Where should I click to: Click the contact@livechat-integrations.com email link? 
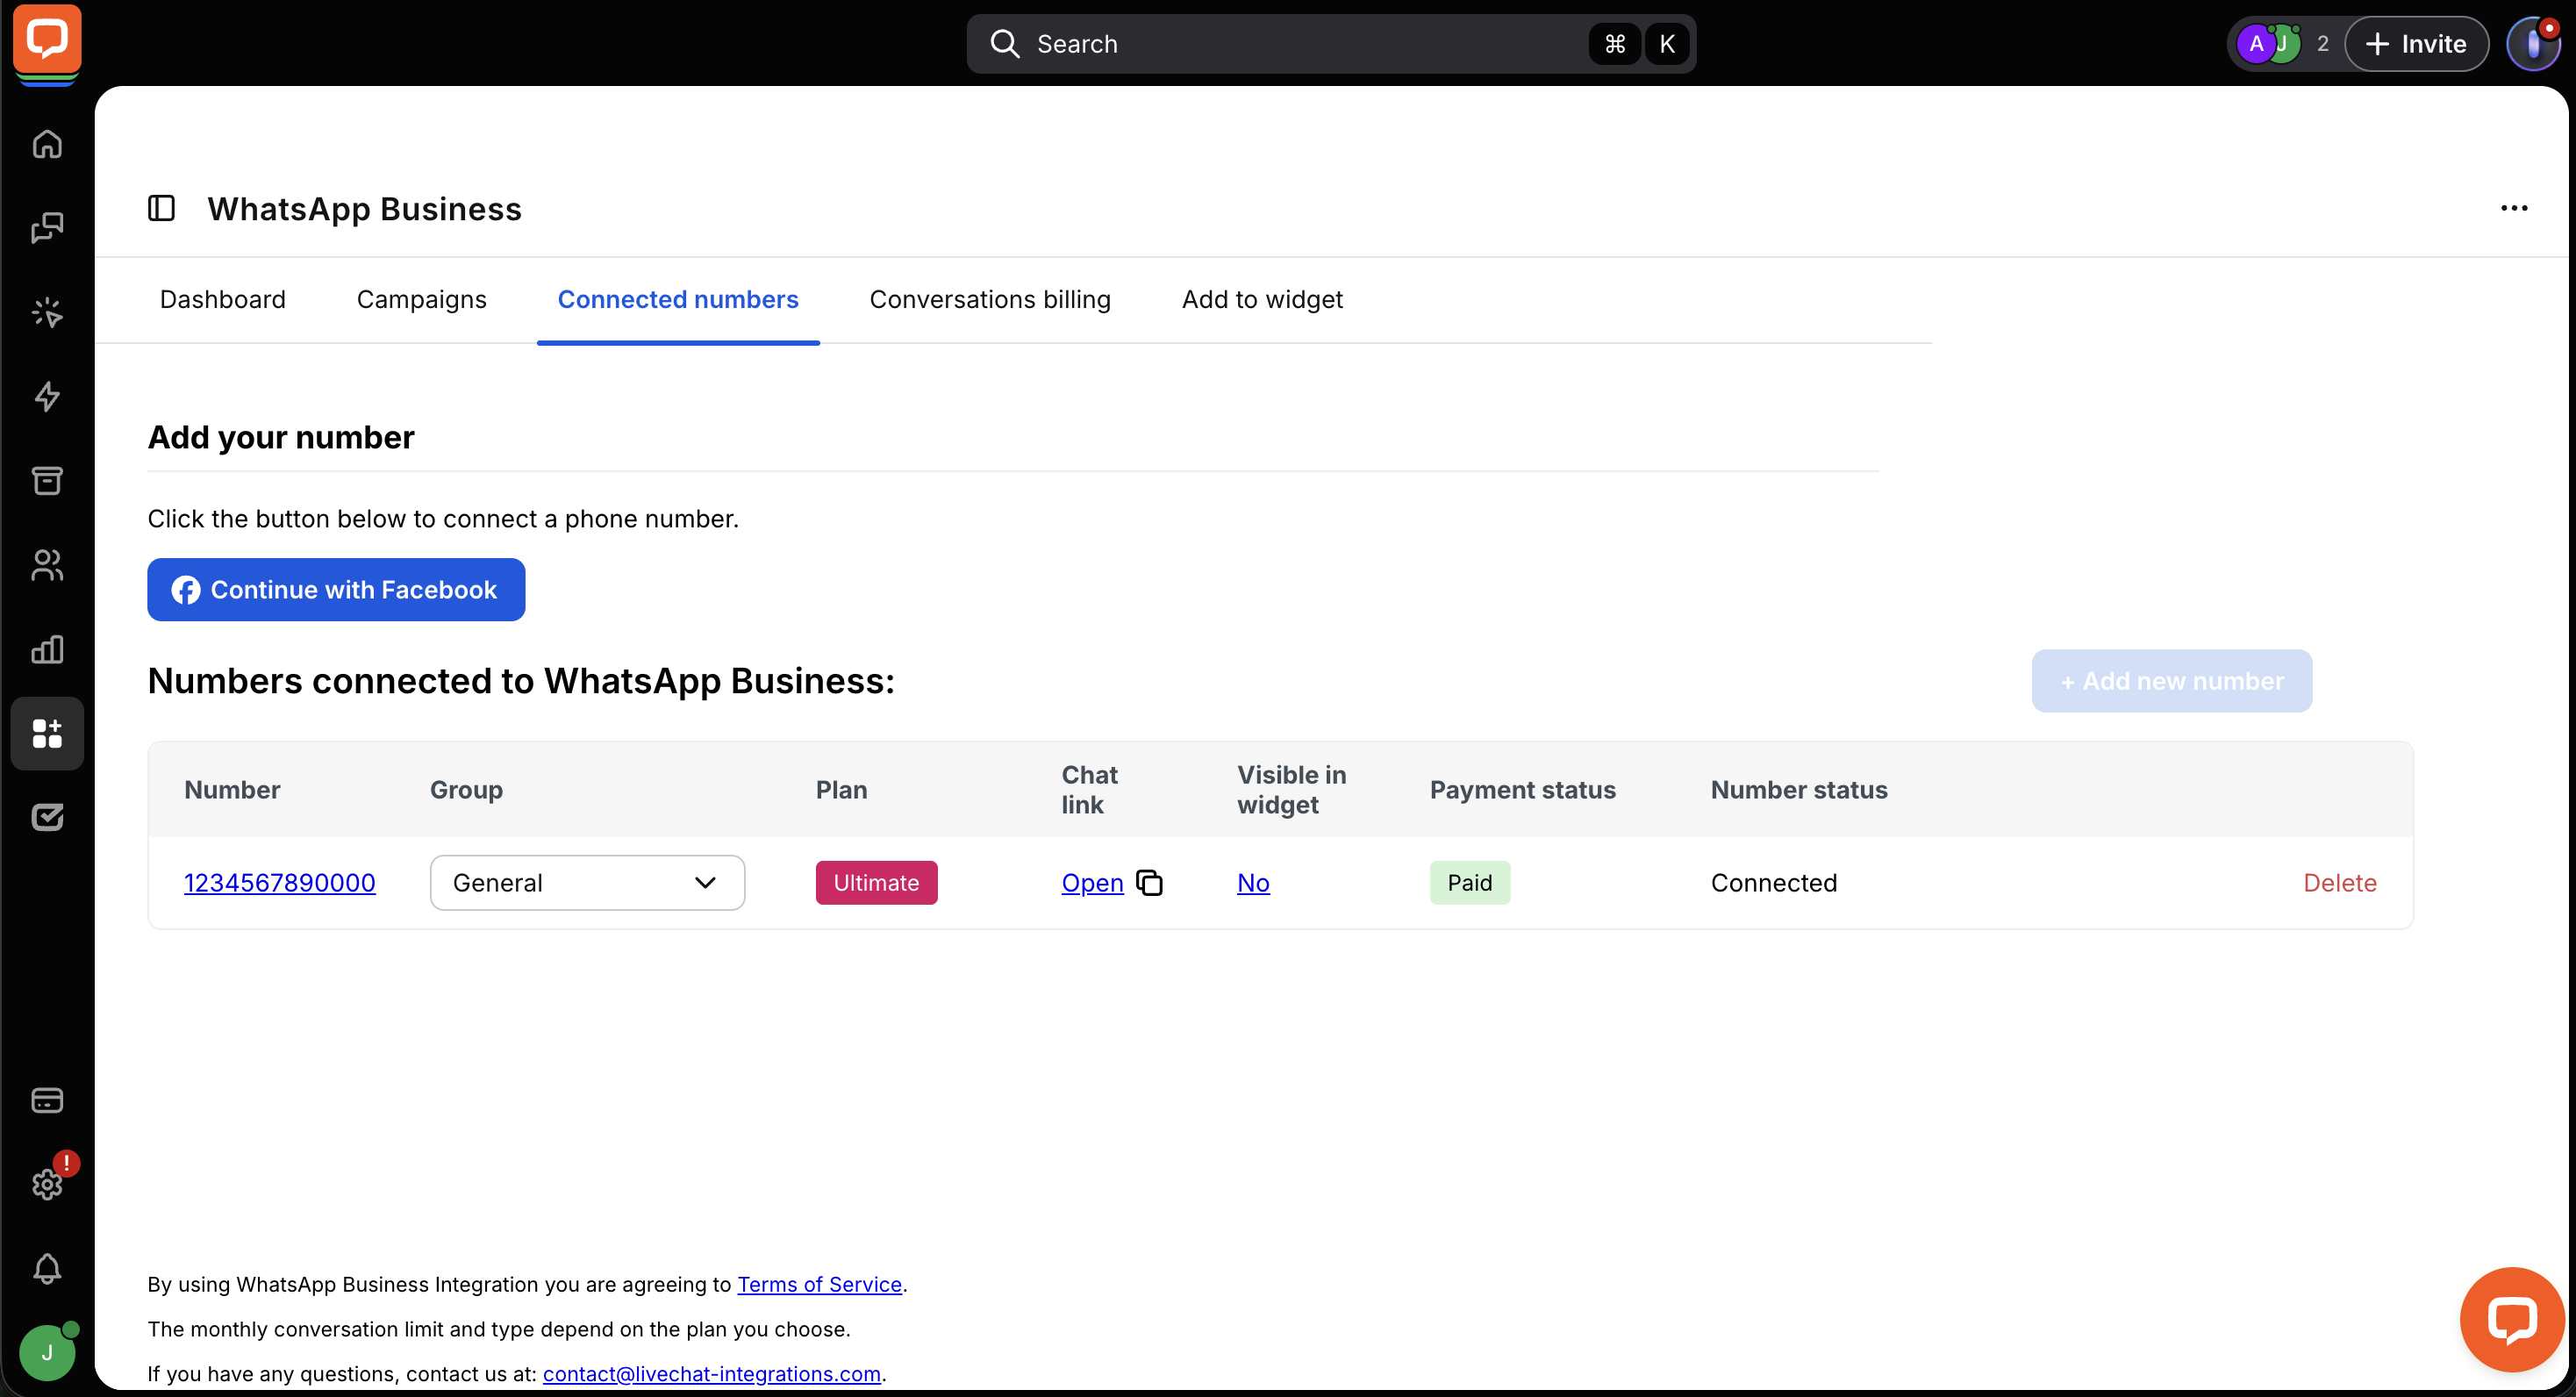point(712,1374)
